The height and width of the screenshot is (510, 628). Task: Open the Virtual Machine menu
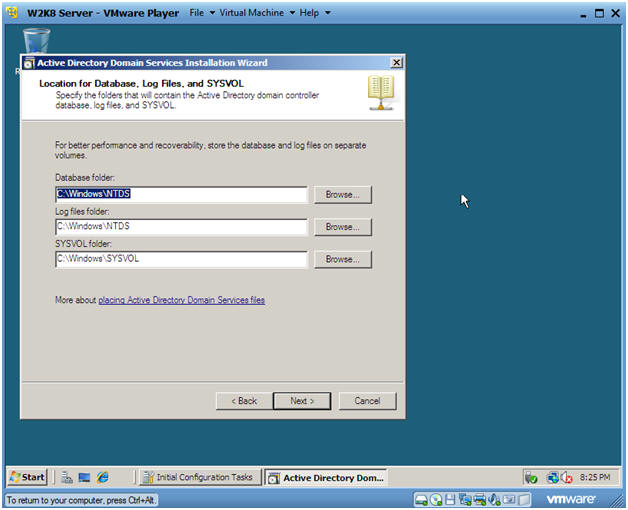coord(252,13)
